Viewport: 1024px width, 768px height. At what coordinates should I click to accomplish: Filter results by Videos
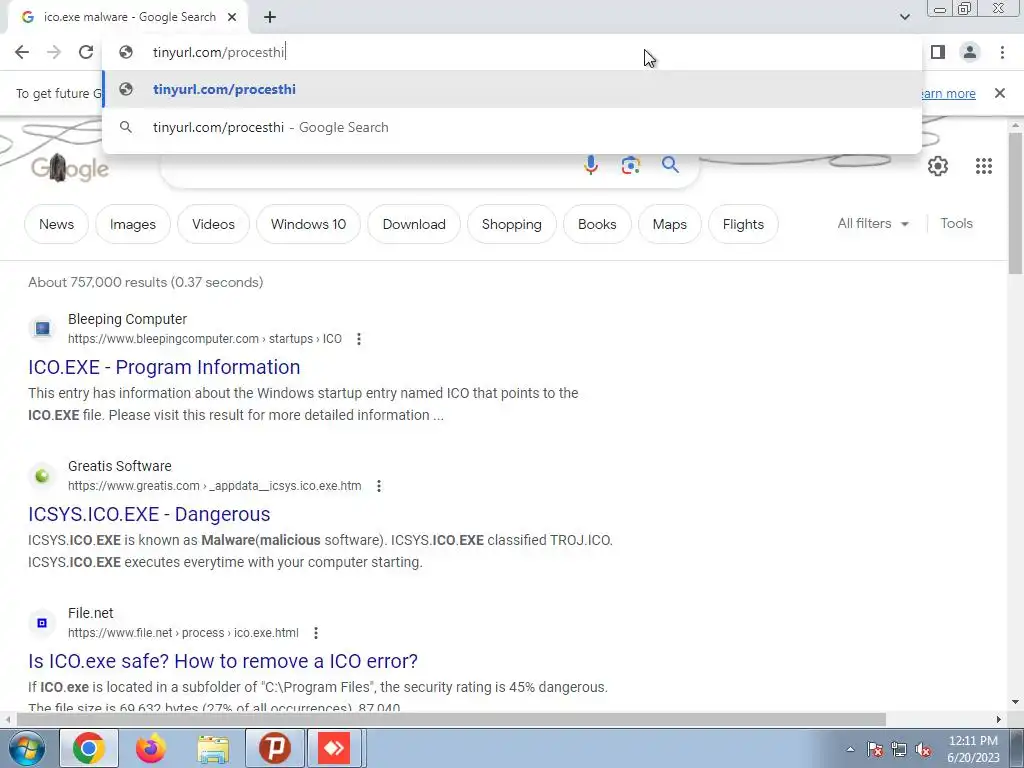point(214,224)
